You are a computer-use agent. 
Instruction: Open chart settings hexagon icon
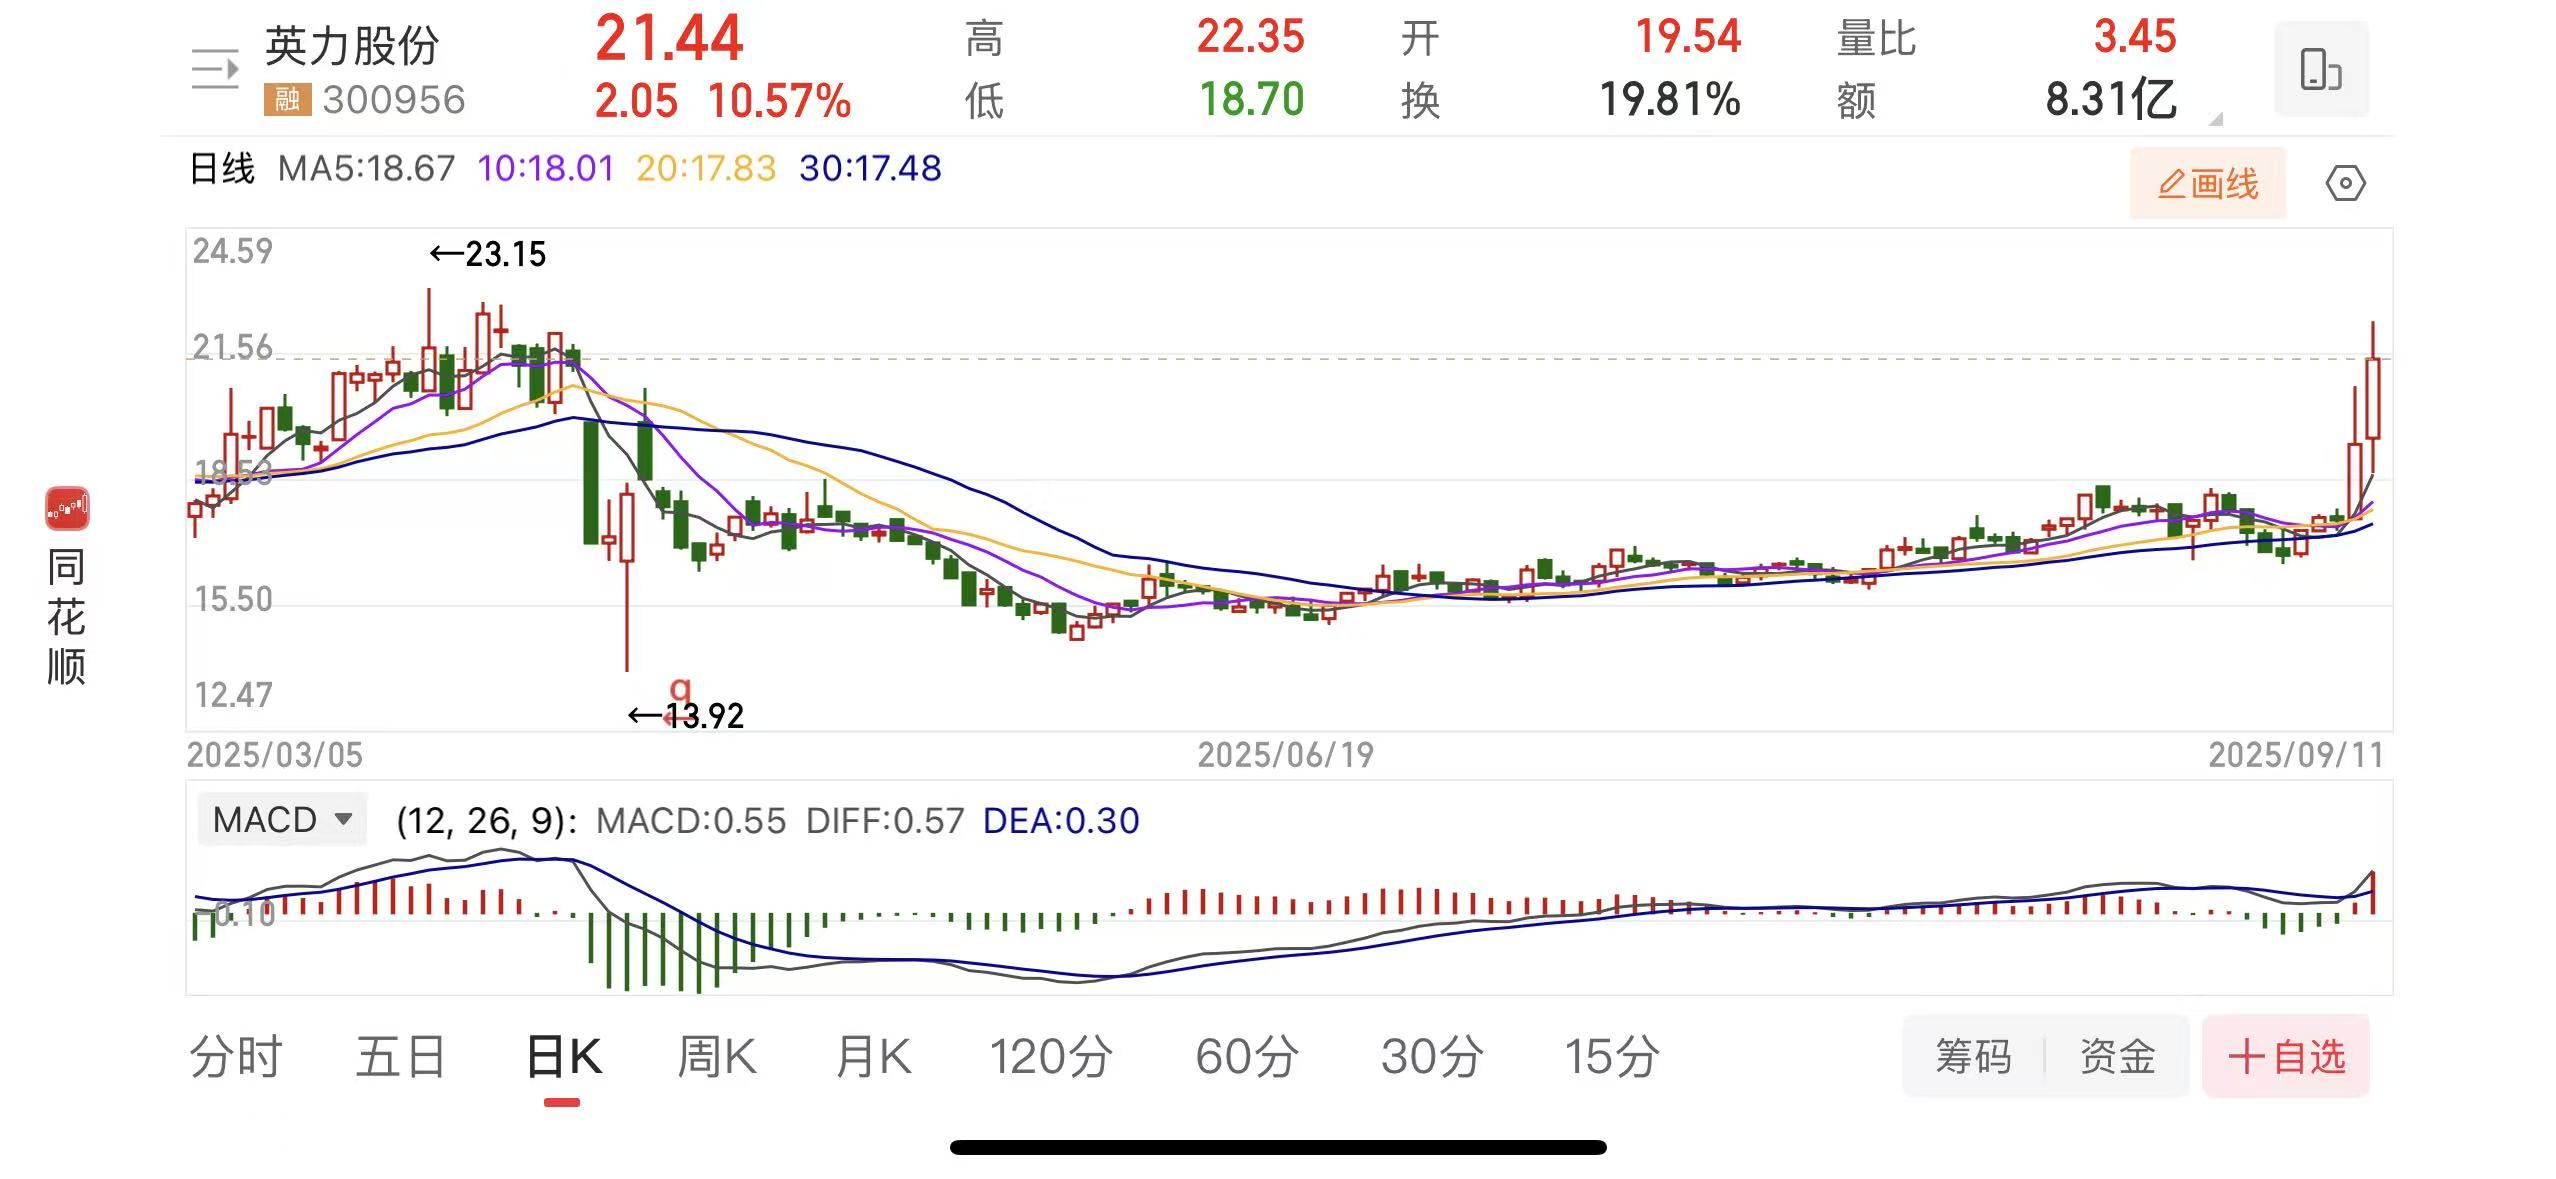(2345, 184)
